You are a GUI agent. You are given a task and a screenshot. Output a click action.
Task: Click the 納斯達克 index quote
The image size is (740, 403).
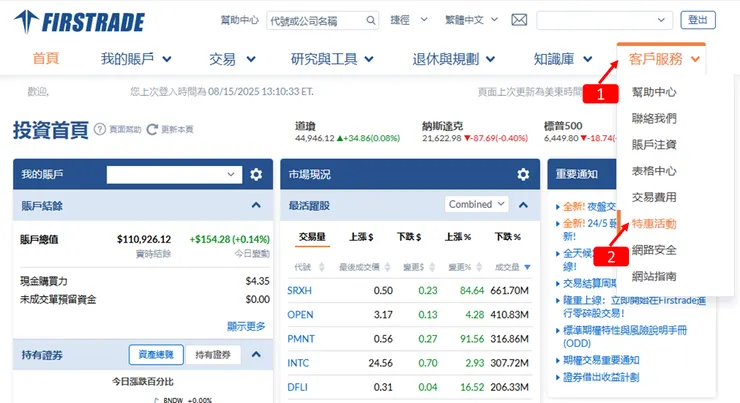[475, 132]
